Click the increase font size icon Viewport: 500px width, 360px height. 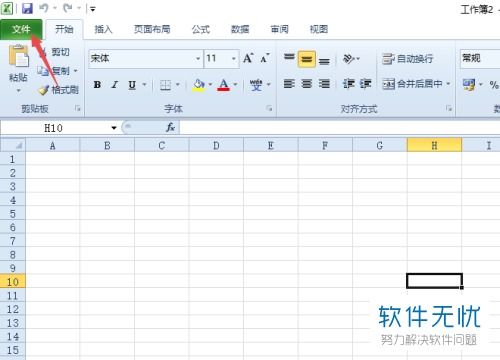(x=248, y=58)
